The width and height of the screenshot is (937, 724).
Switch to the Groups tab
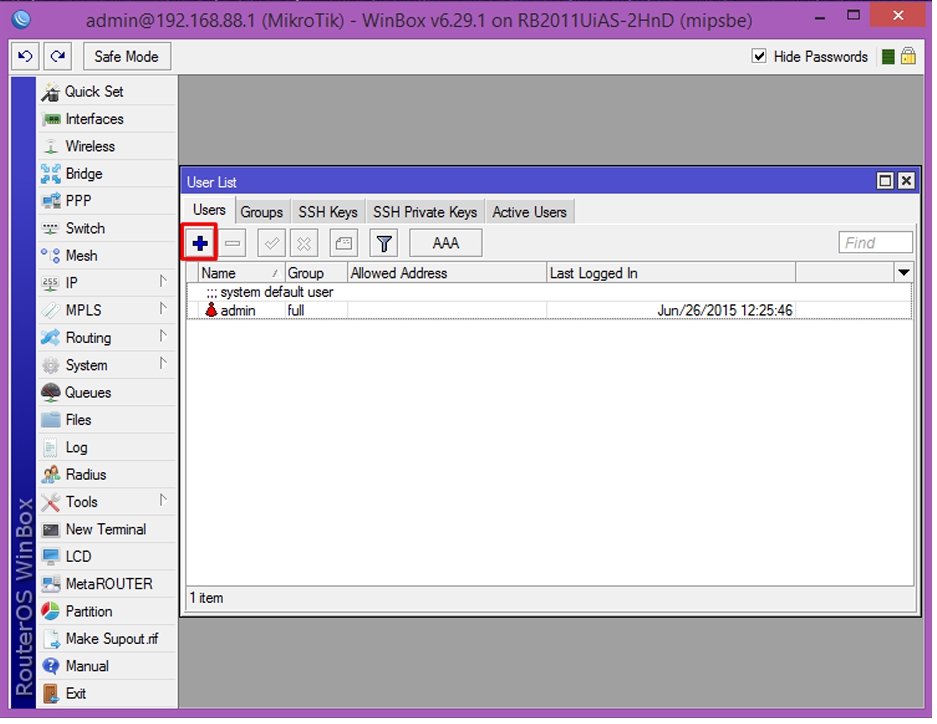click(262, 212)
